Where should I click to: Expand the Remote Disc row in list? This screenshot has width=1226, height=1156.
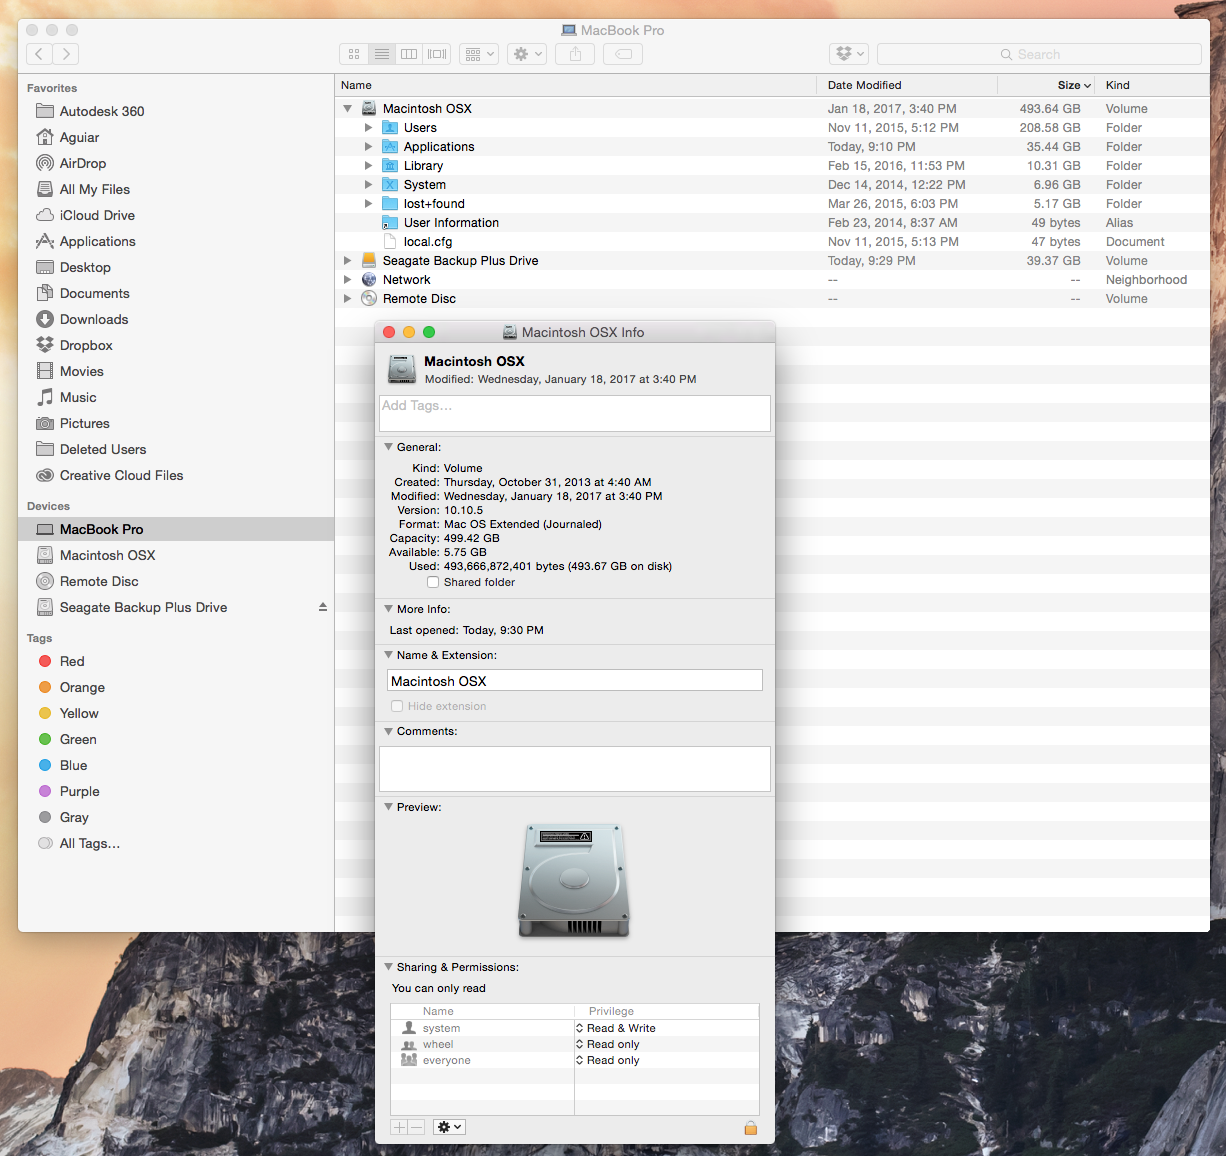347,298
